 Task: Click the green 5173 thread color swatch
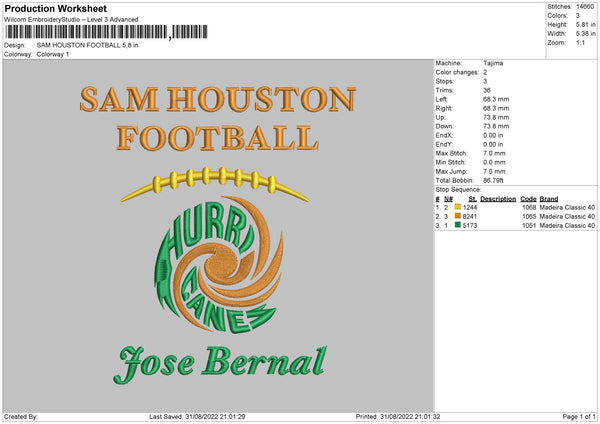[458, 225]
